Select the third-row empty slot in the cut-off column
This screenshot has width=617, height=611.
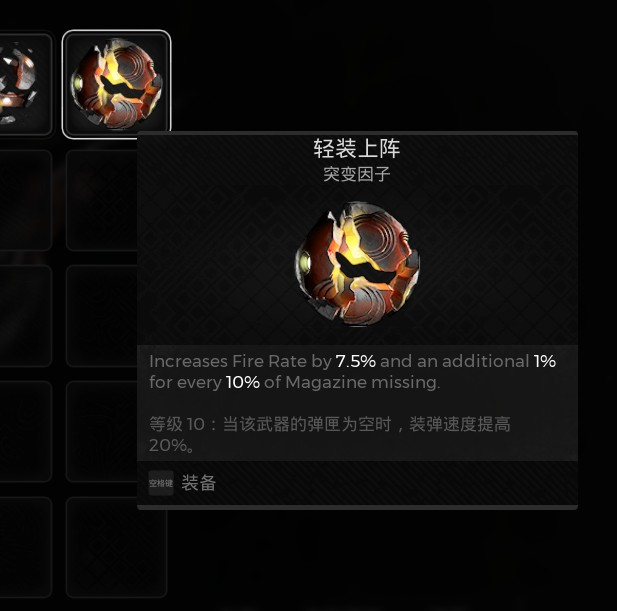[x=25, y=316]
